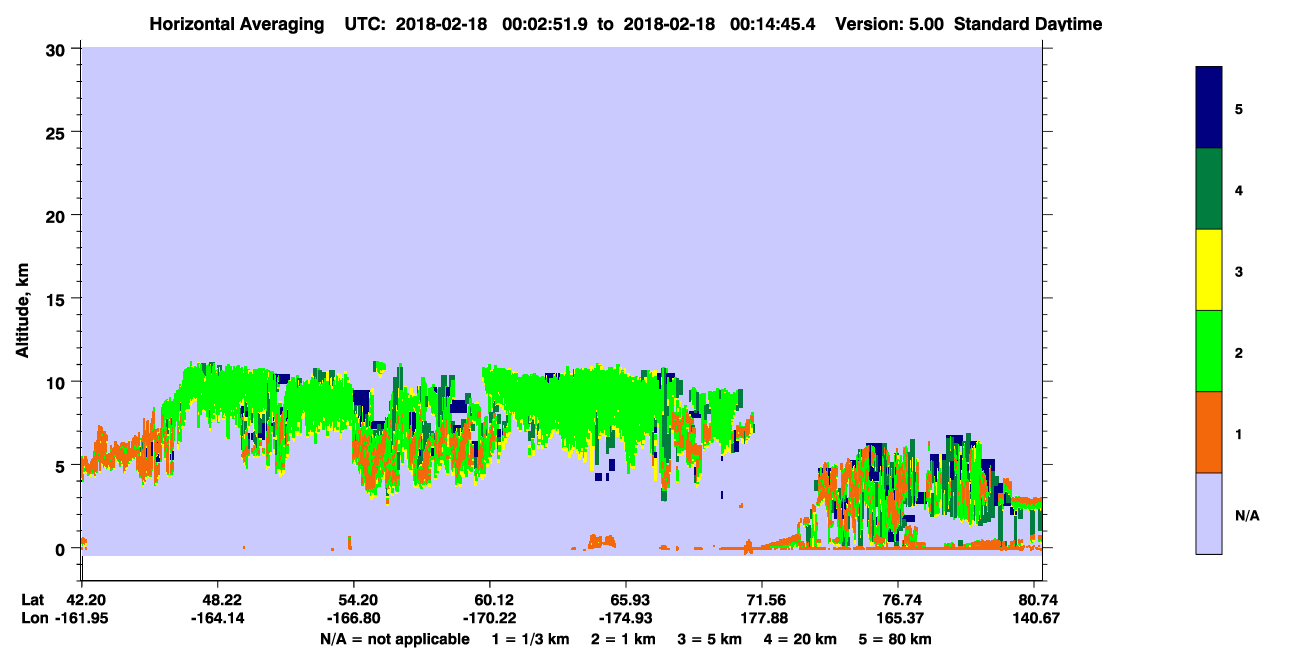Image resolution: width=1300 pixels, height=667 pixels.
Task: Click the 'Version: 5.00' text in title
Action: (888, 24)
